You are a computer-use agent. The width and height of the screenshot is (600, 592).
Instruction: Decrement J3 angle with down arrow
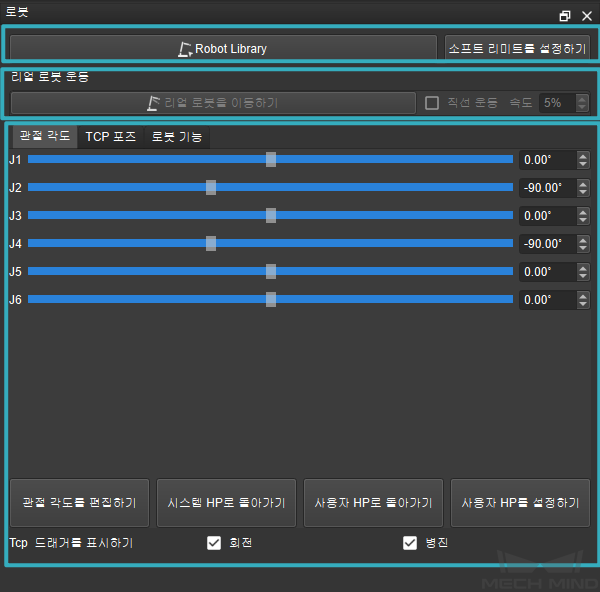[583, 220]
